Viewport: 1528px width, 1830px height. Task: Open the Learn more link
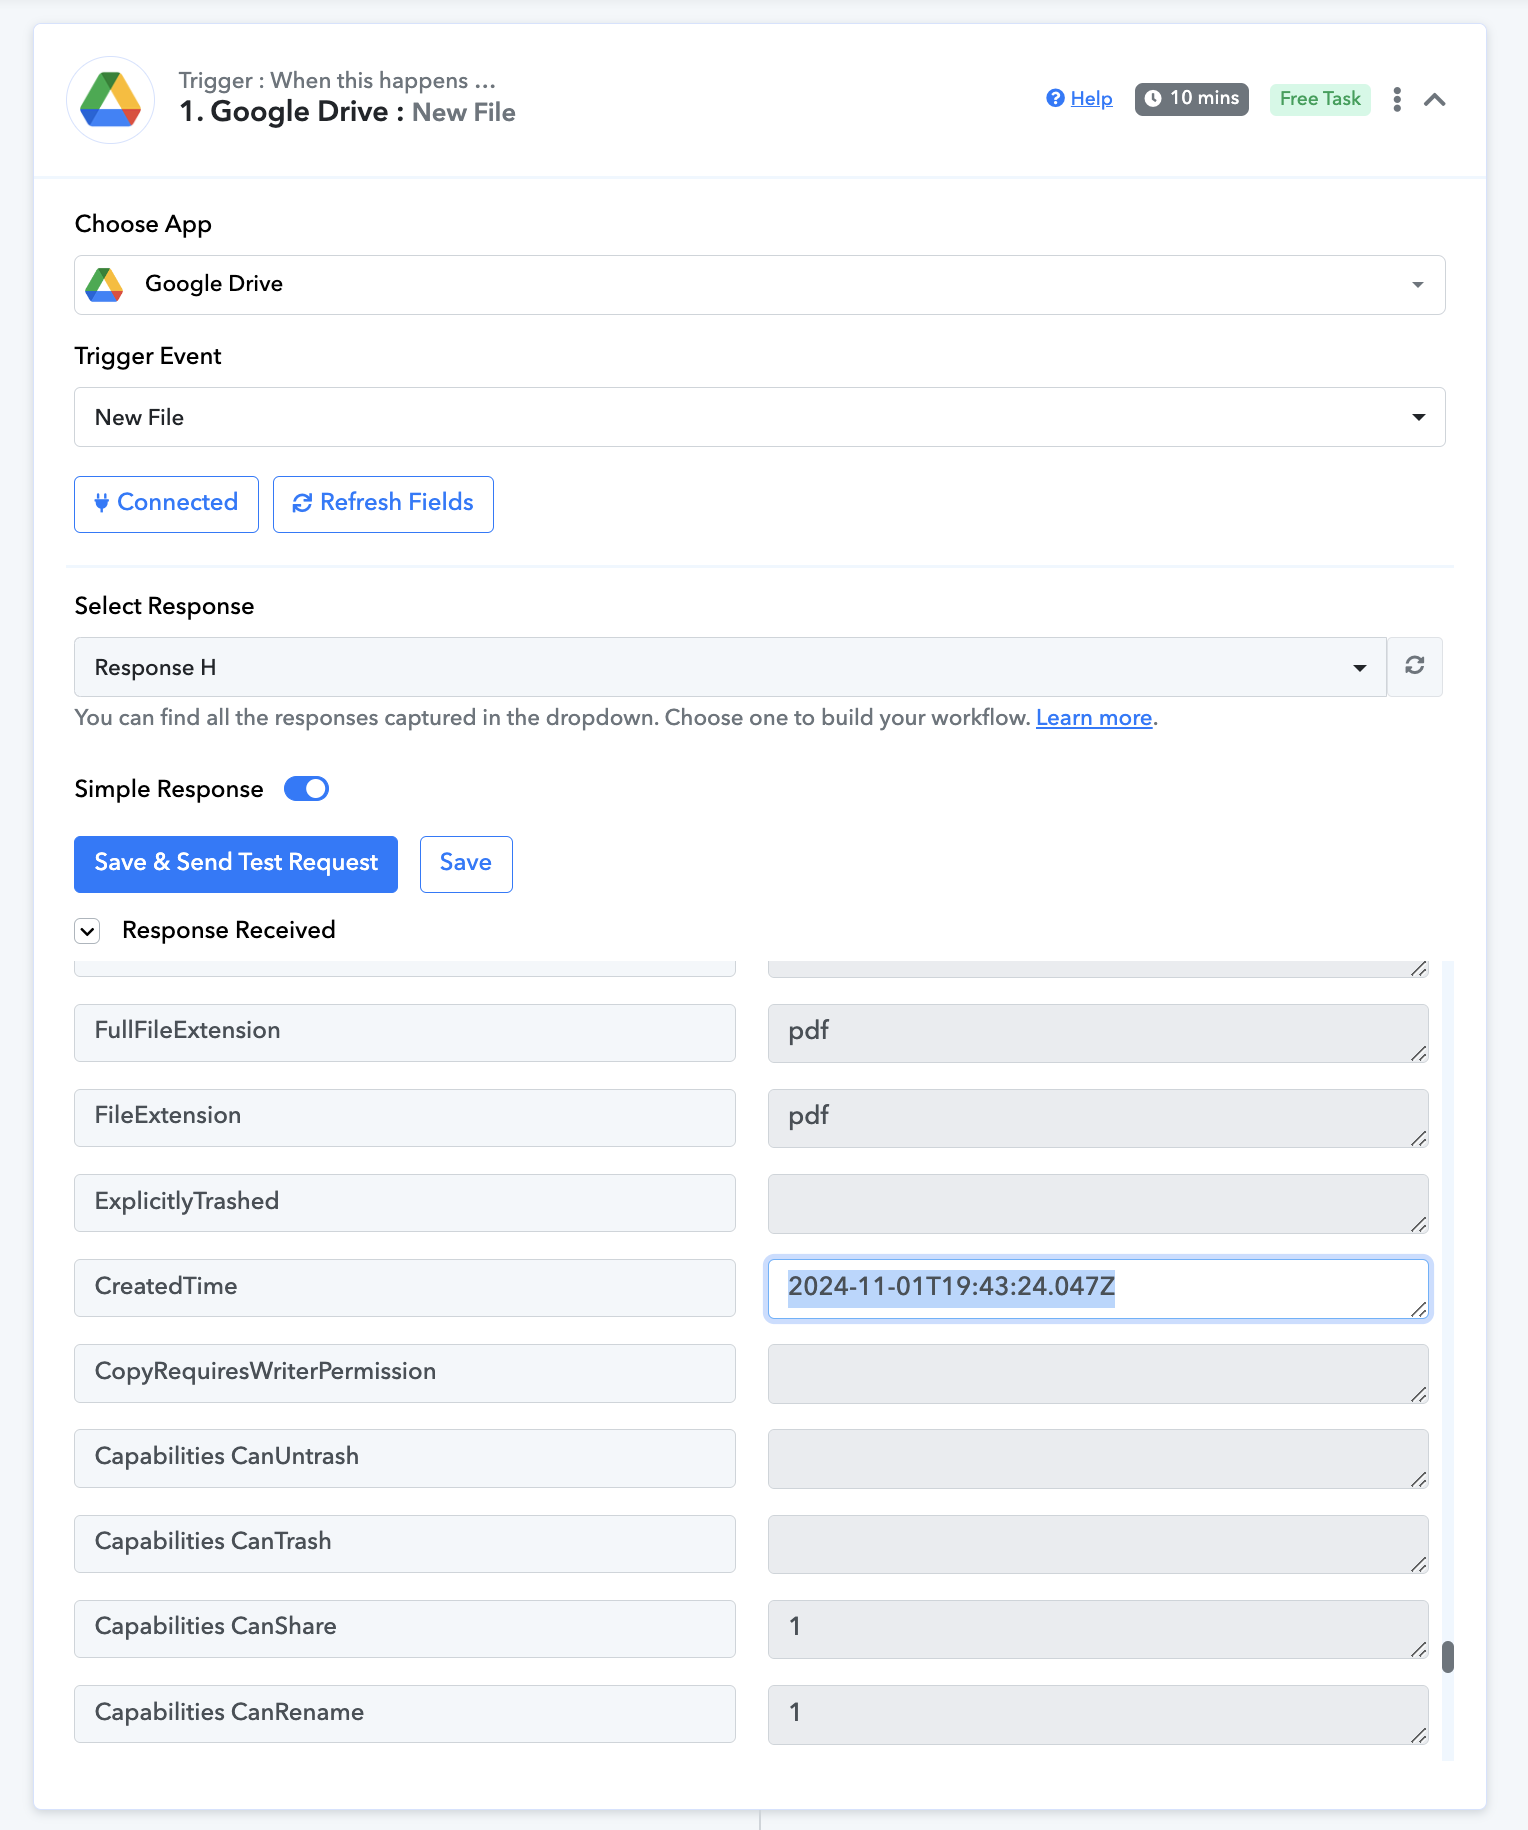click(1094, 718)
